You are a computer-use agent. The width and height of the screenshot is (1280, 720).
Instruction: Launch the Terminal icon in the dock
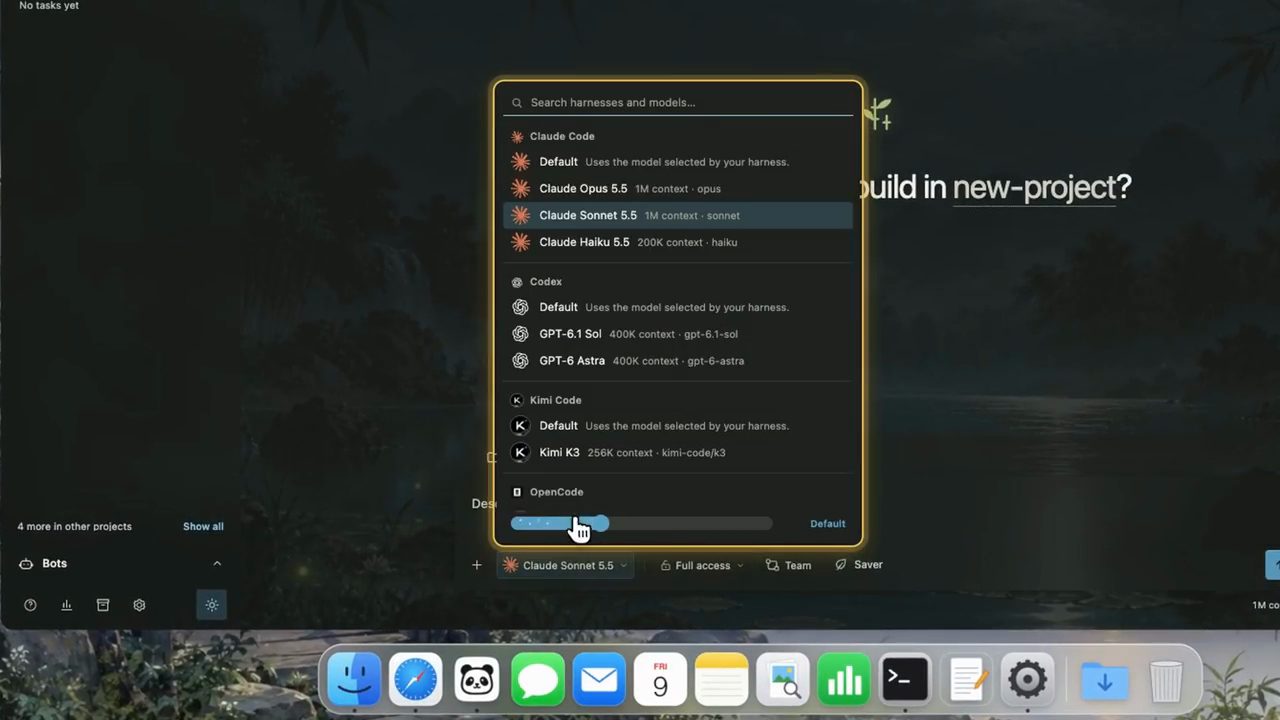pyautogui.click(x=905, y=682)
